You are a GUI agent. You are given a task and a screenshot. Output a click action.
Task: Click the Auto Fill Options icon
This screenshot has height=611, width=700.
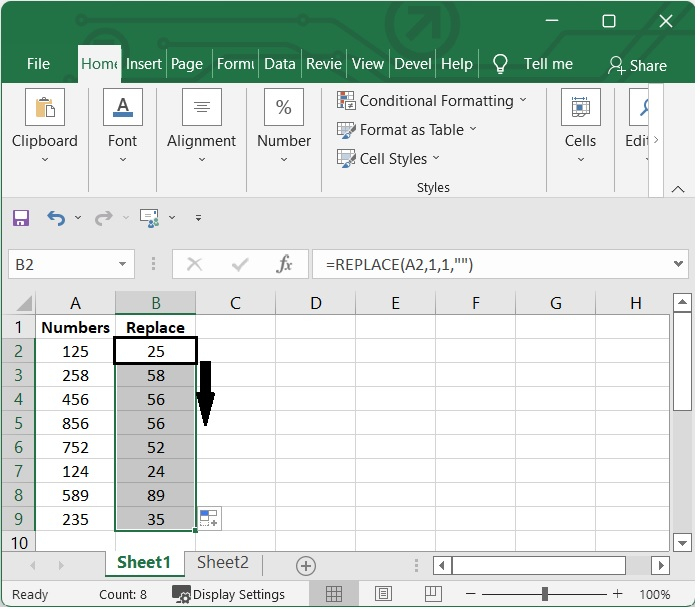(x=208, y=519)
